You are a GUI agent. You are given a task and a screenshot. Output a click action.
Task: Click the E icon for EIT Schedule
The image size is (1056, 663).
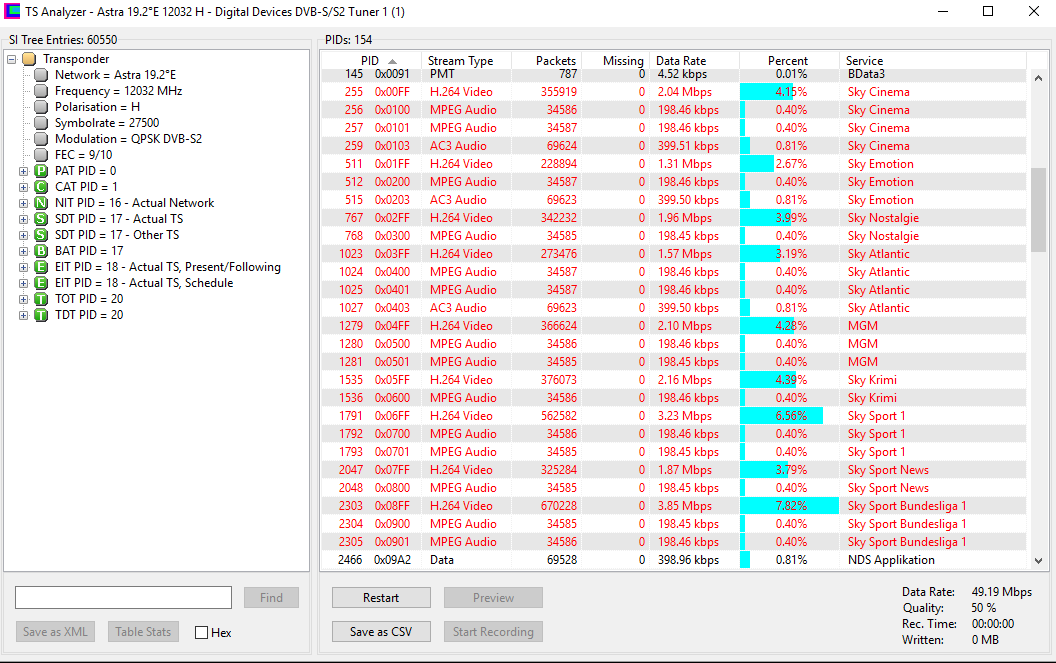(41, 283)
